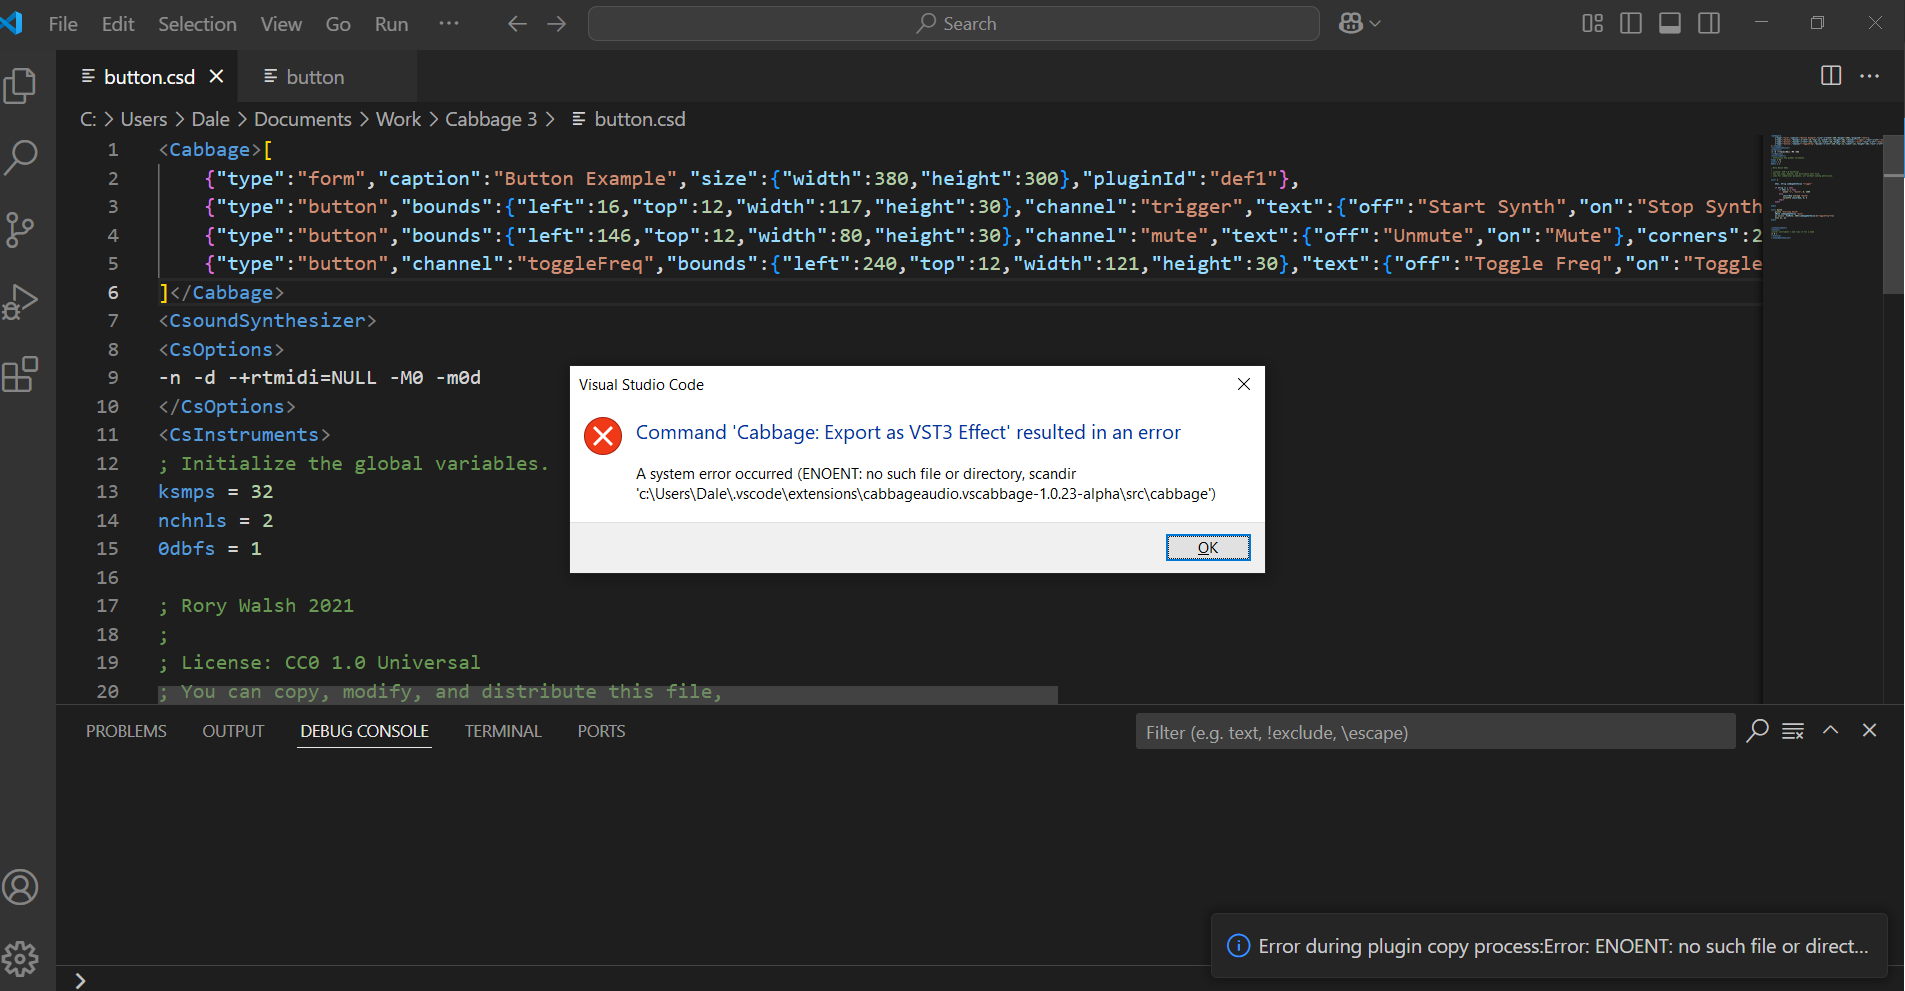1905x991 pixels.
Task: Click the Users breadcrumb
Action: point(144,119)
